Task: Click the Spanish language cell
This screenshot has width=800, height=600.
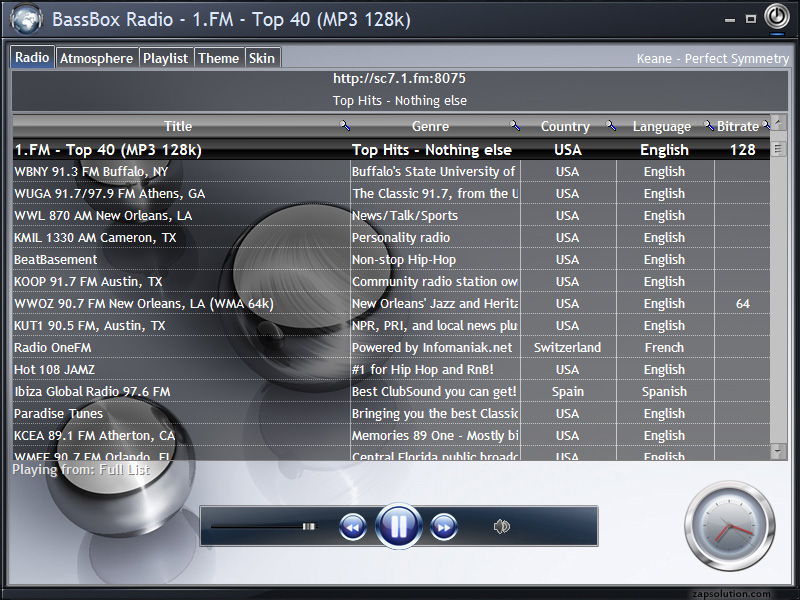Action: click(665, 391)
